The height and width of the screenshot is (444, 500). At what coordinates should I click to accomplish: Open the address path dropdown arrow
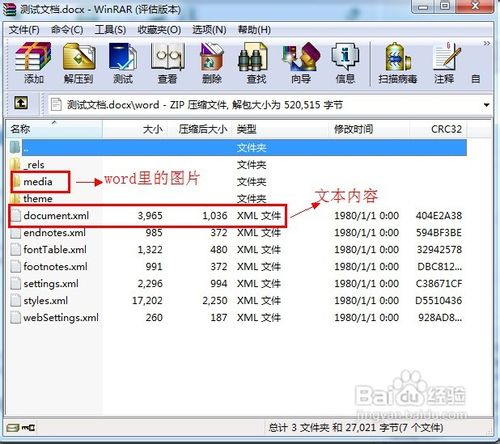coord(487,105)
